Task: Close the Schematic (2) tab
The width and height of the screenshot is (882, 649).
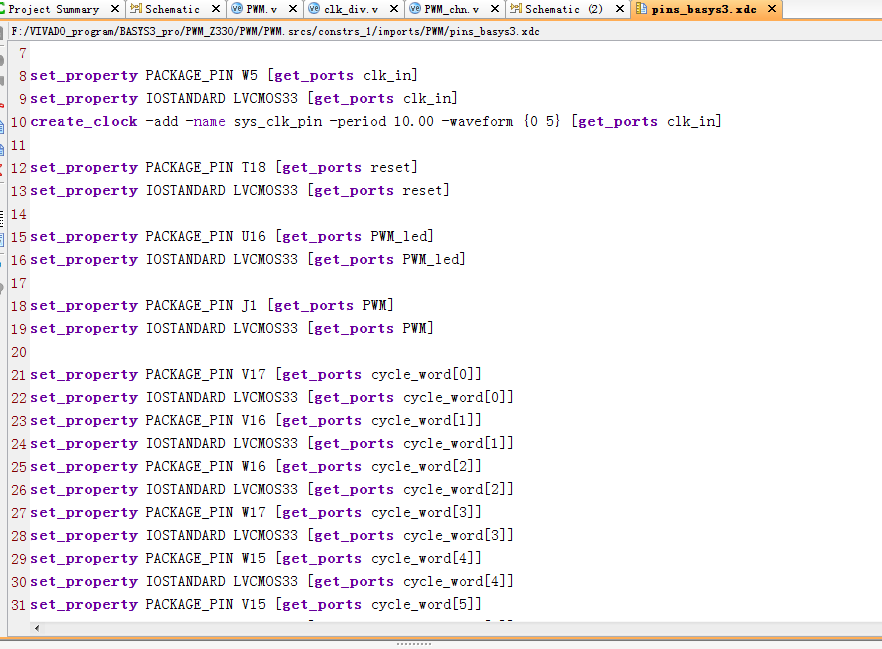Action: pos(621,9)
